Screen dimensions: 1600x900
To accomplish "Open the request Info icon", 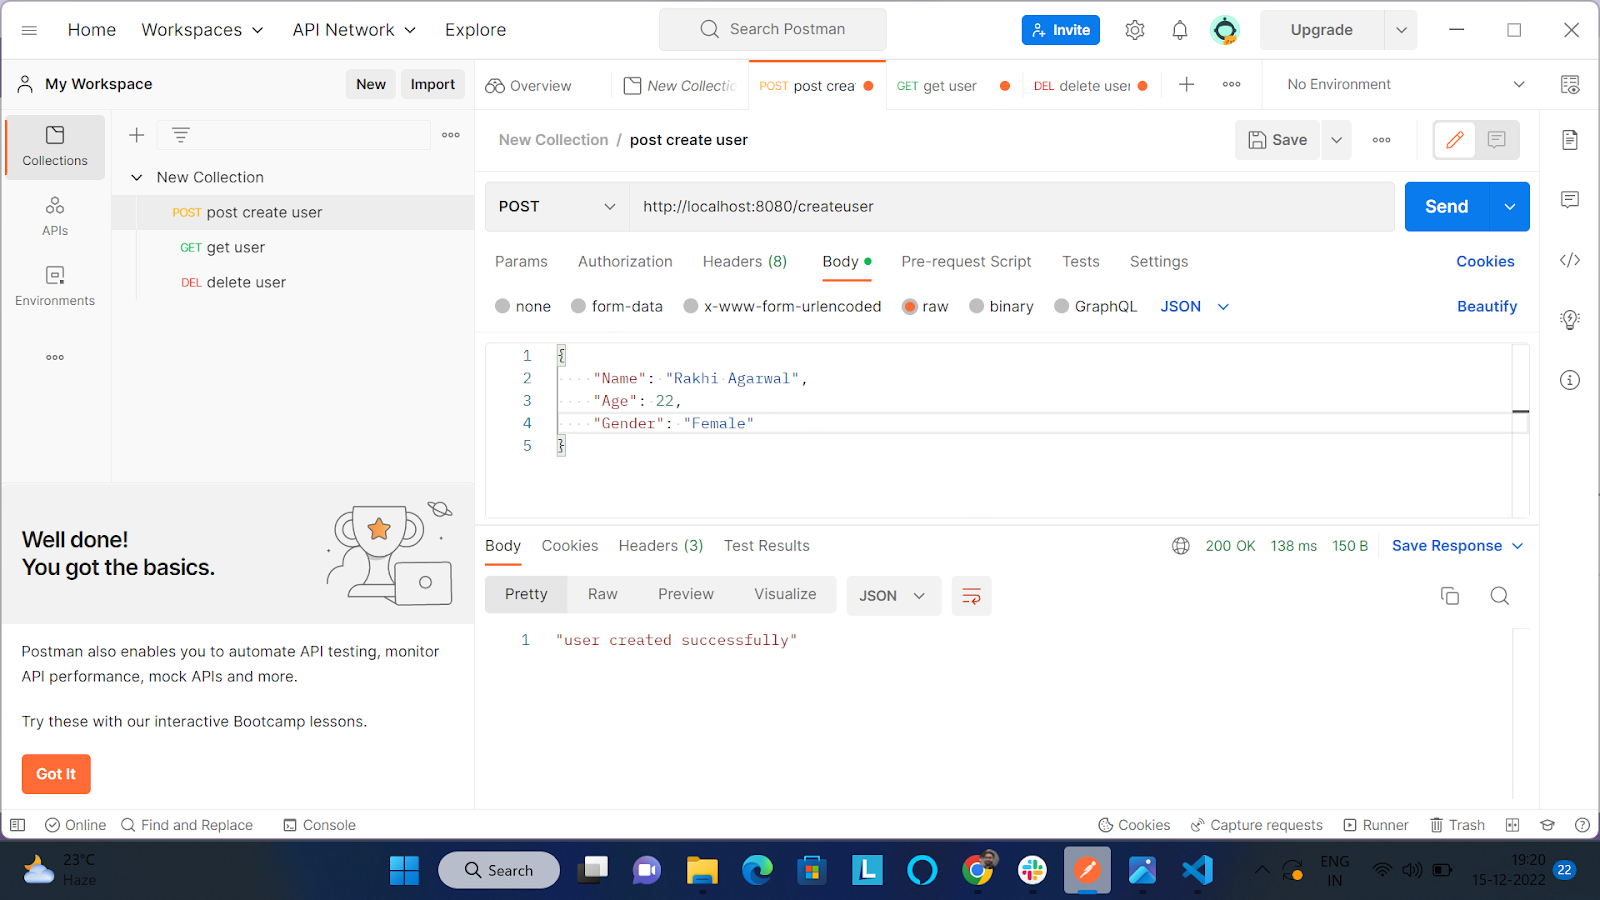I will pyautogui.click(x=1570, y=380).
